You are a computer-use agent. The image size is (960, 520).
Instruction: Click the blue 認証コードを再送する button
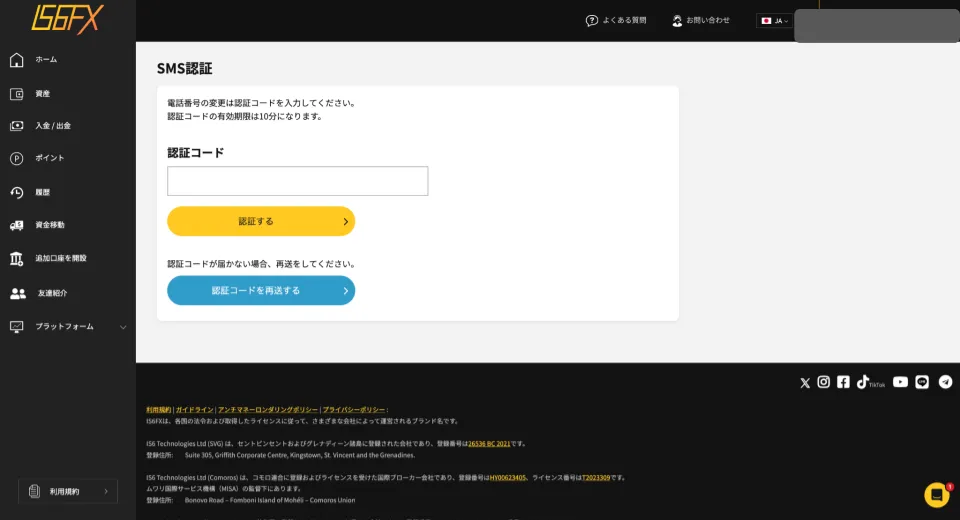[261, 290]
